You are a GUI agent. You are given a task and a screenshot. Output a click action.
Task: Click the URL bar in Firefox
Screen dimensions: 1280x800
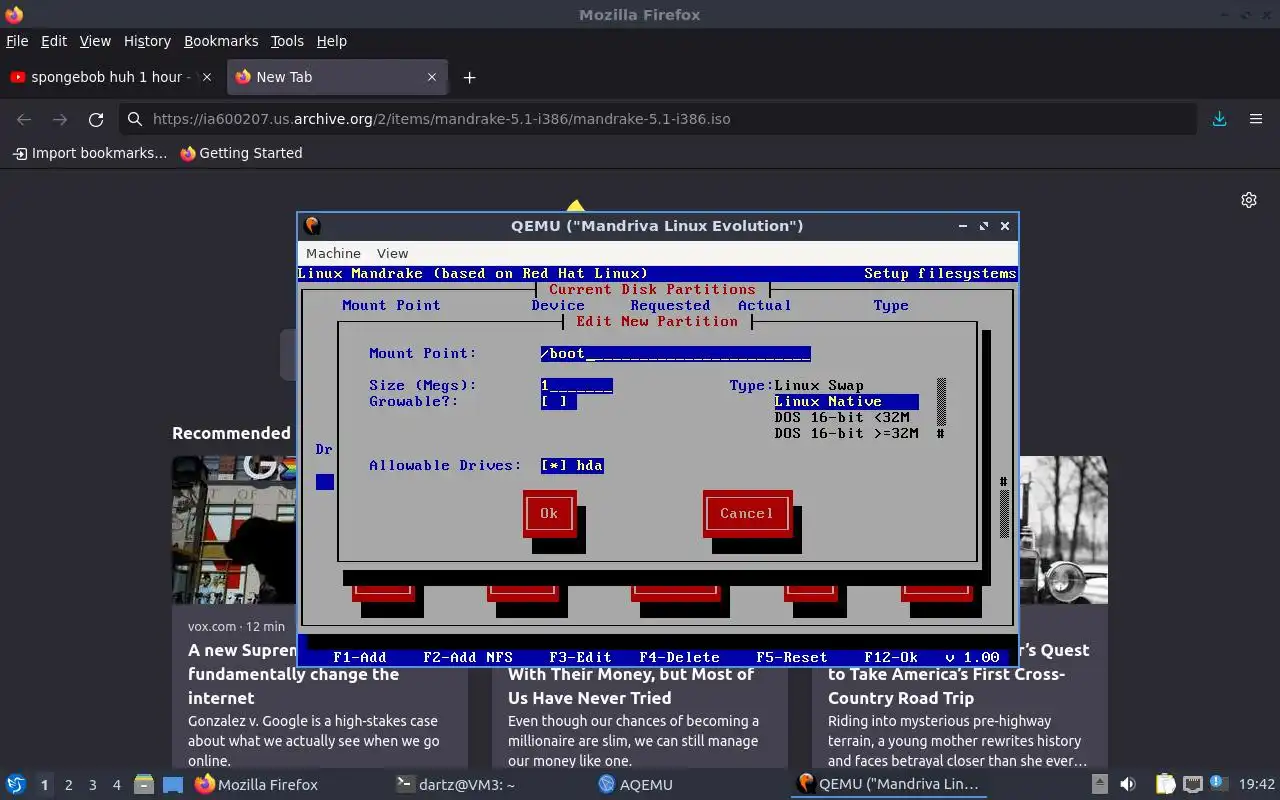point(657,119)
